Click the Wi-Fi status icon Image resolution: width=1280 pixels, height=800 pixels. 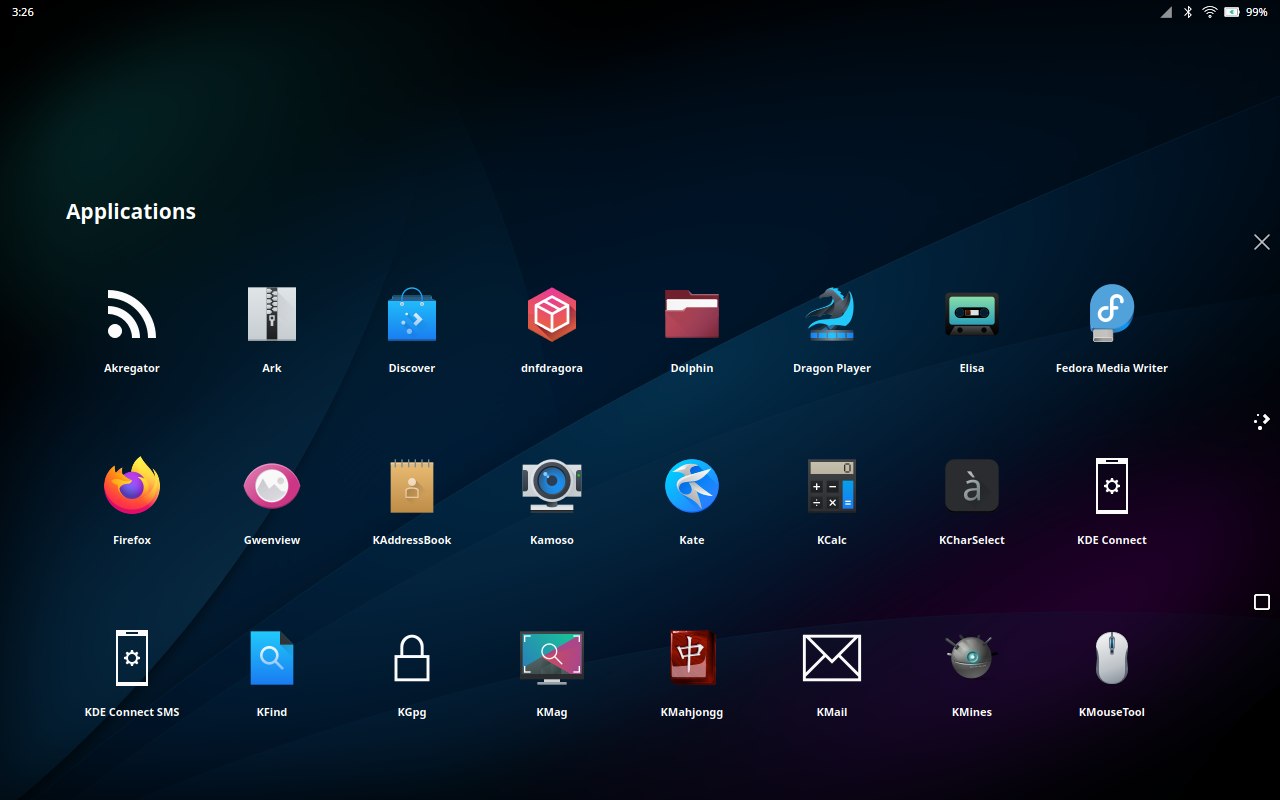pyautogui.click(x=1210, y=12)
